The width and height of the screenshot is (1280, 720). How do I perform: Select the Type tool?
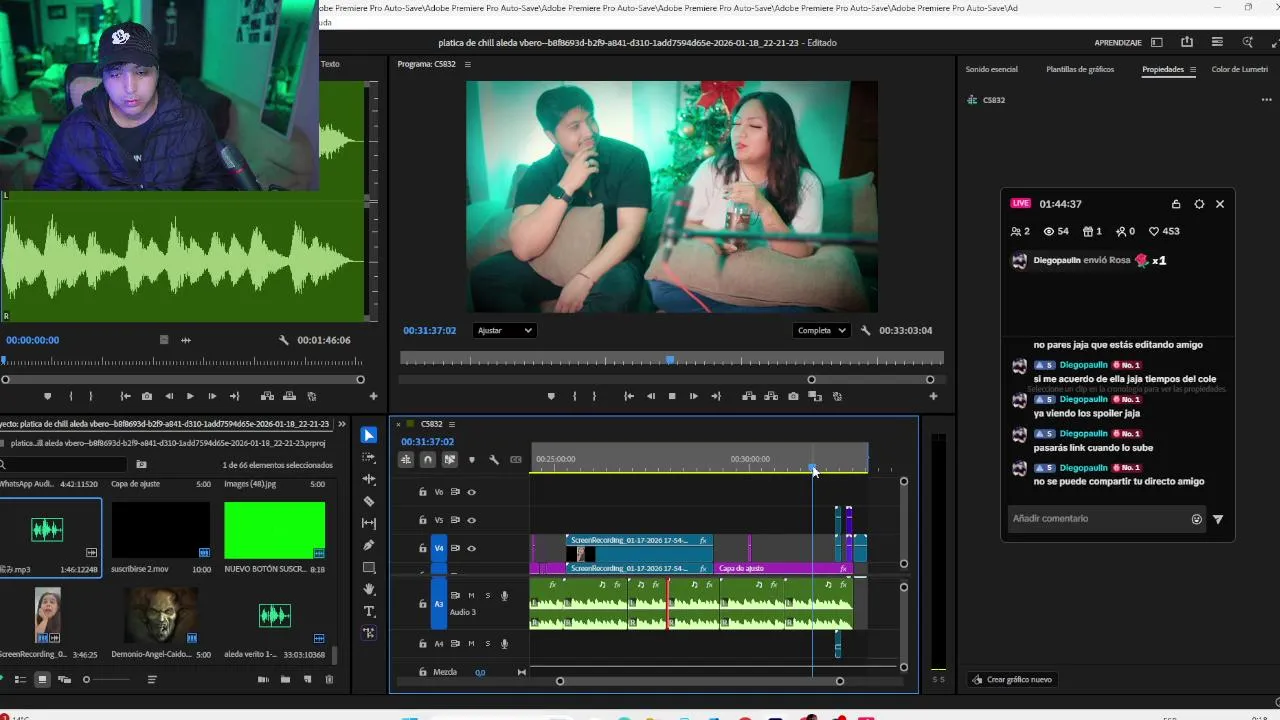(x=369, y=611)
